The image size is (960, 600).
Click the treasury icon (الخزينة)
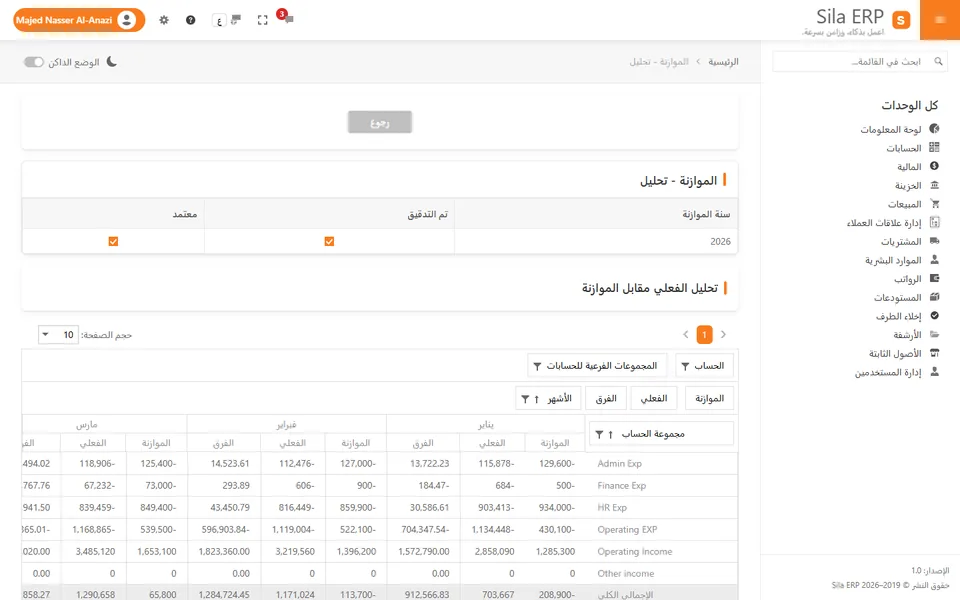[934, 185]
